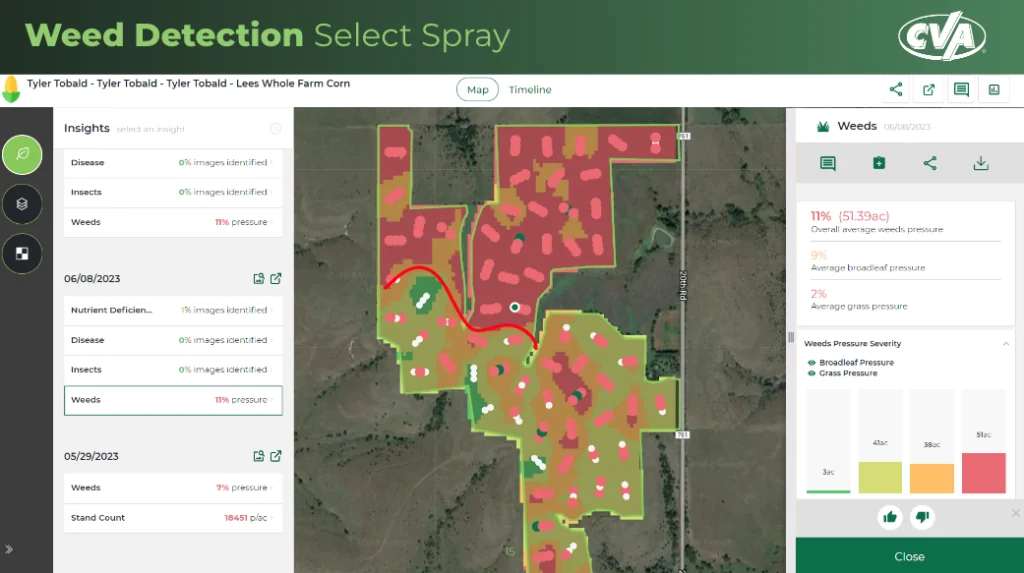Switch to Map view
The height and width of the screenshot is (573, 1024).
click(x=477, y=90)
